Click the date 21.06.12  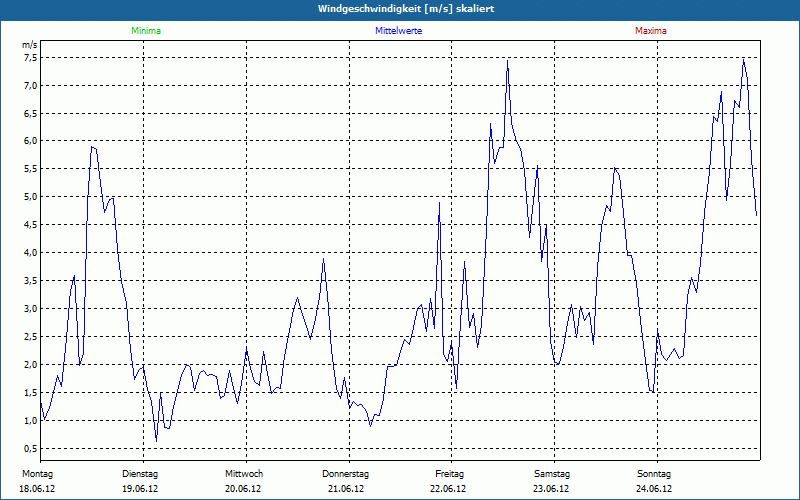click(346, 489)
